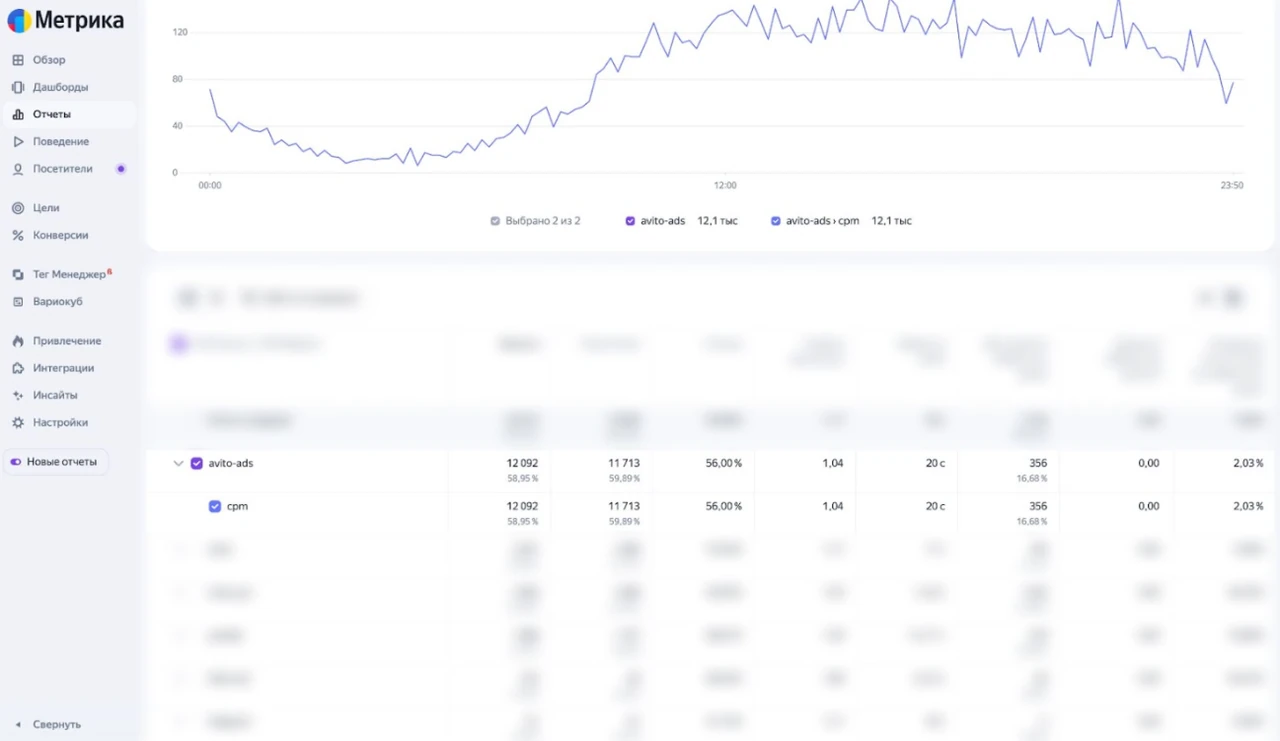
Task: Collapse the avito-ads tree row
Action: (x=178, y=463)
